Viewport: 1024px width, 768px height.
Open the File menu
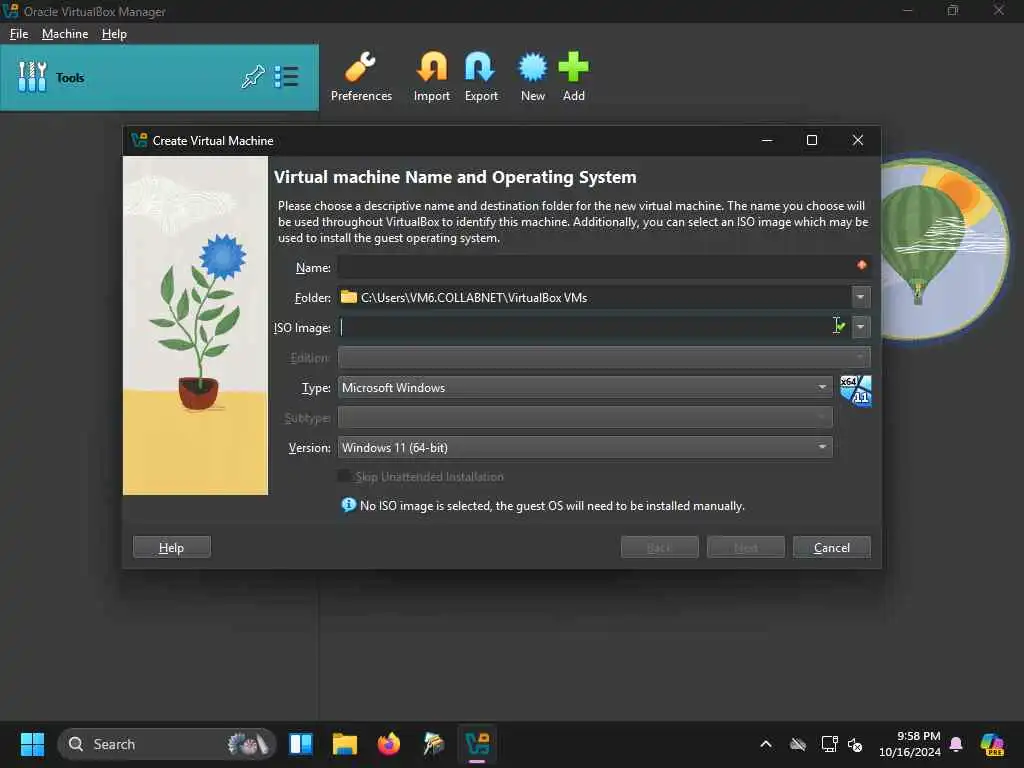(19, 34)
